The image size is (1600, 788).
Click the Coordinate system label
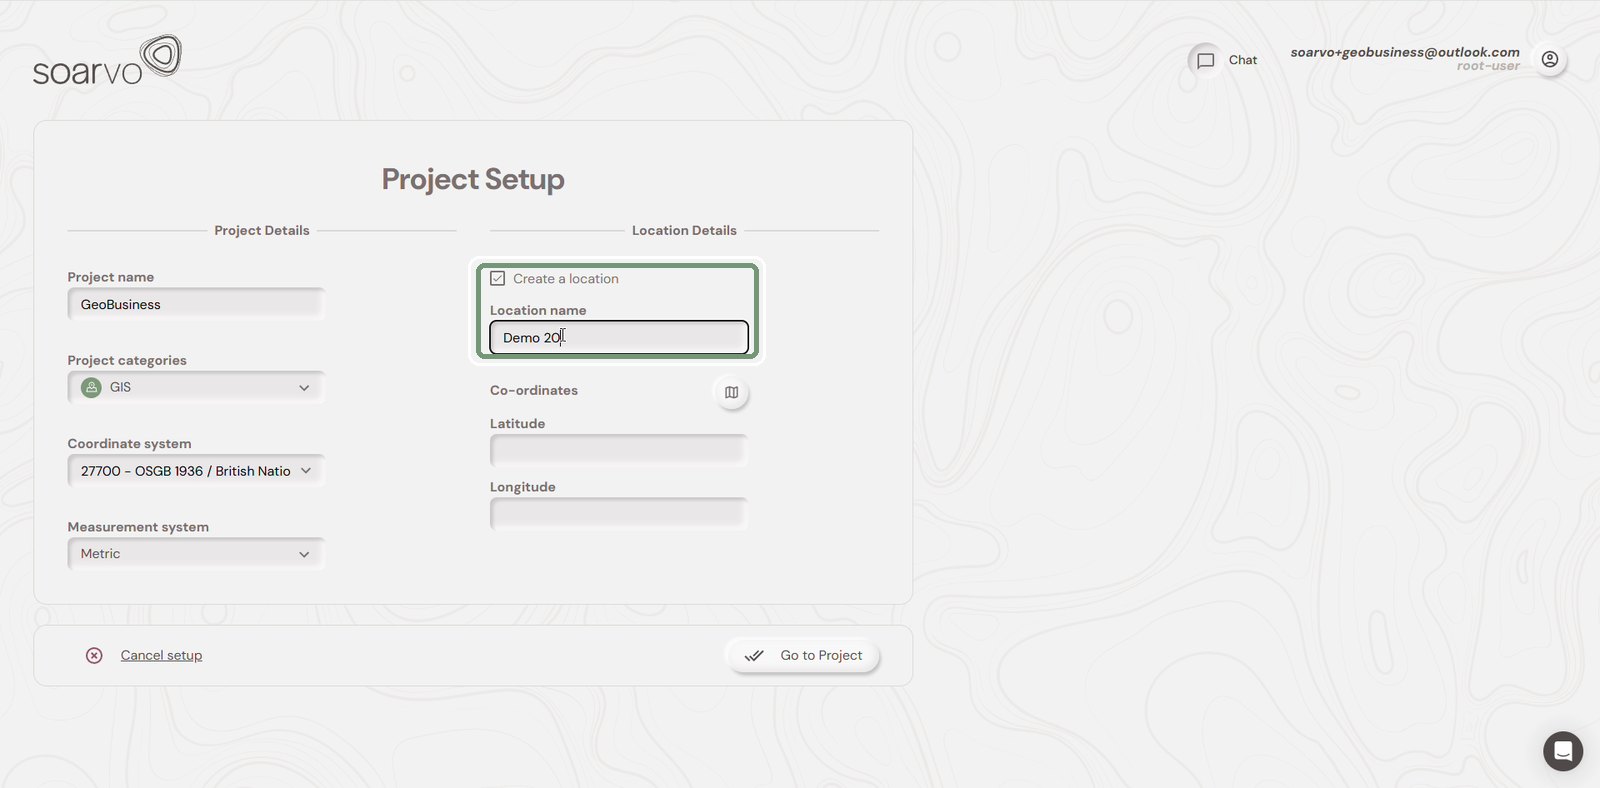coord(129,444)
